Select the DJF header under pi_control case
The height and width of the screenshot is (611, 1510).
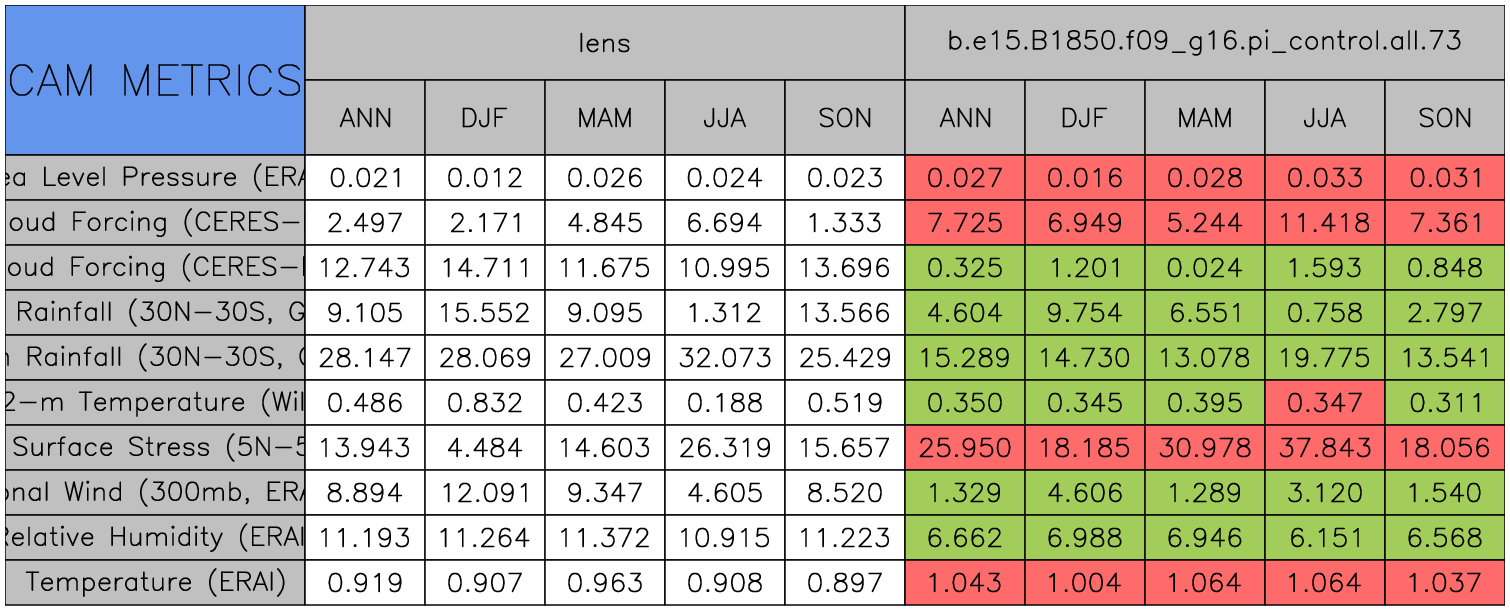pyautogui.click(x=1084, y=118)
